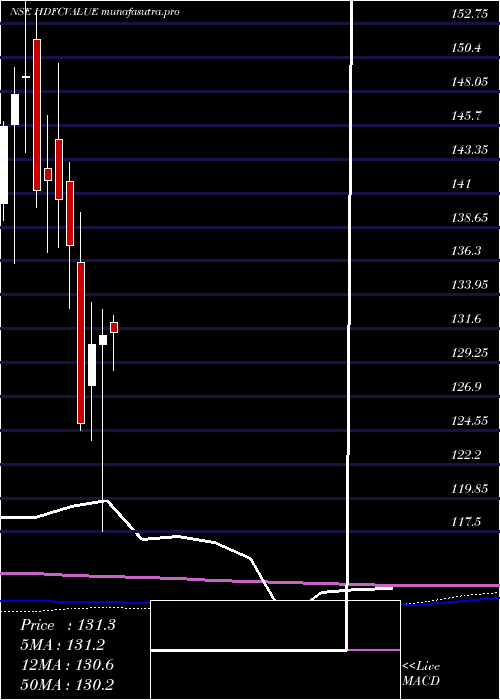Click the long red candle ending near 124.55
Image resolution: width=500 pixels, height=700 pixels.
pos(80,343)
